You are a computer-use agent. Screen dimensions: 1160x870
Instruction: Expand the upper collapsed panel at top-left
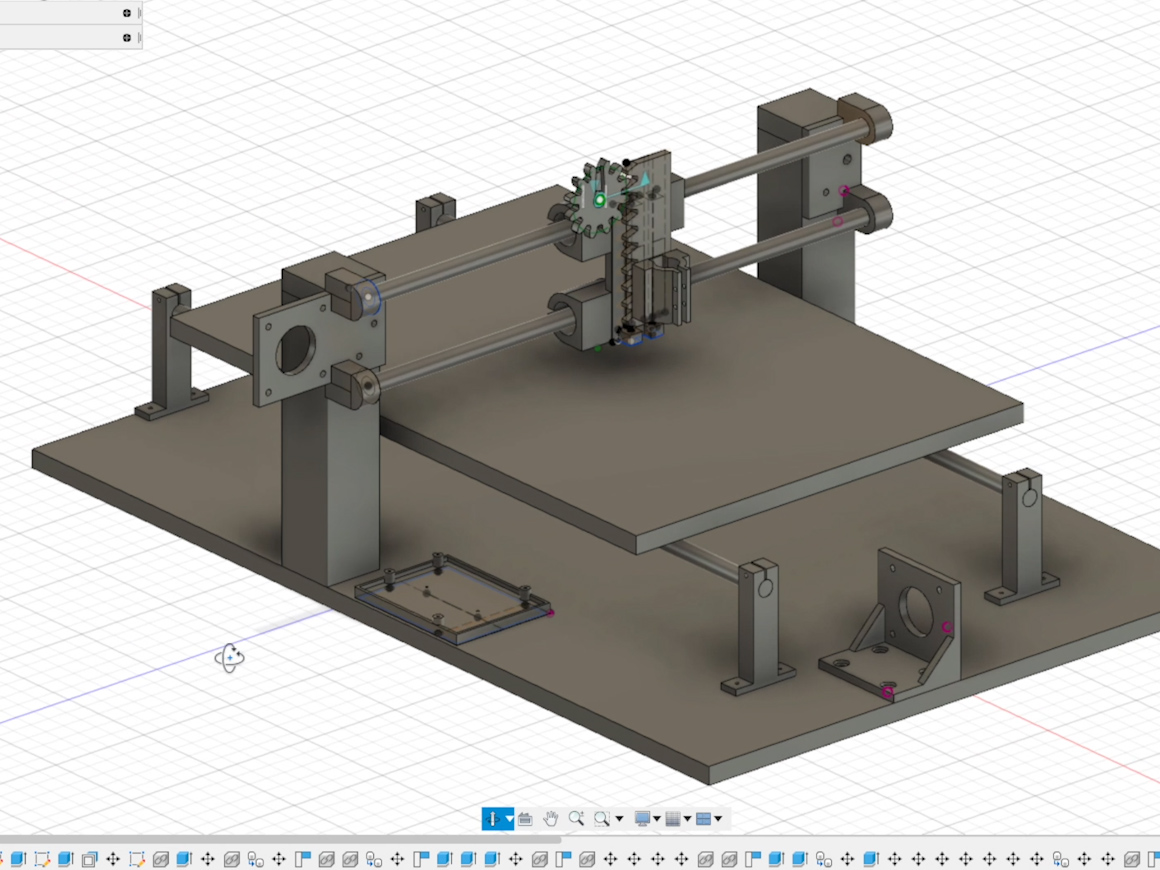click(127, 13)
